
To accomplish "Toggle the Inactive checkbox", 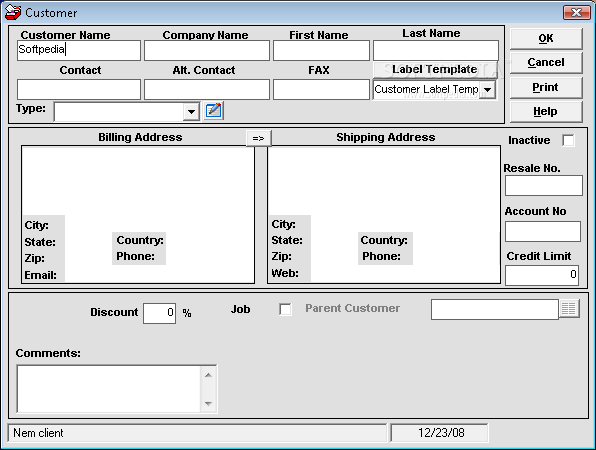I will [568, 140].
